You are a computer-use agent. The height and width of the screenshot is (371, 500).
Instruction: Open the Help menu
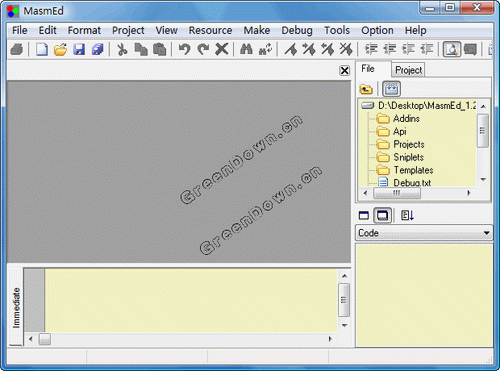tap(415, 30)
